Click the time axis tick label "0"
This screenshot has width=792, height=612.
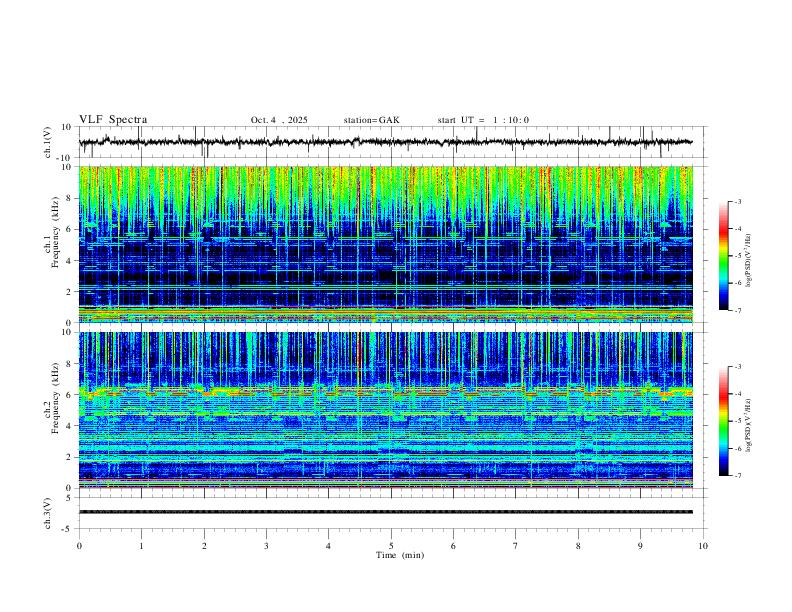(x=79, y=546)
